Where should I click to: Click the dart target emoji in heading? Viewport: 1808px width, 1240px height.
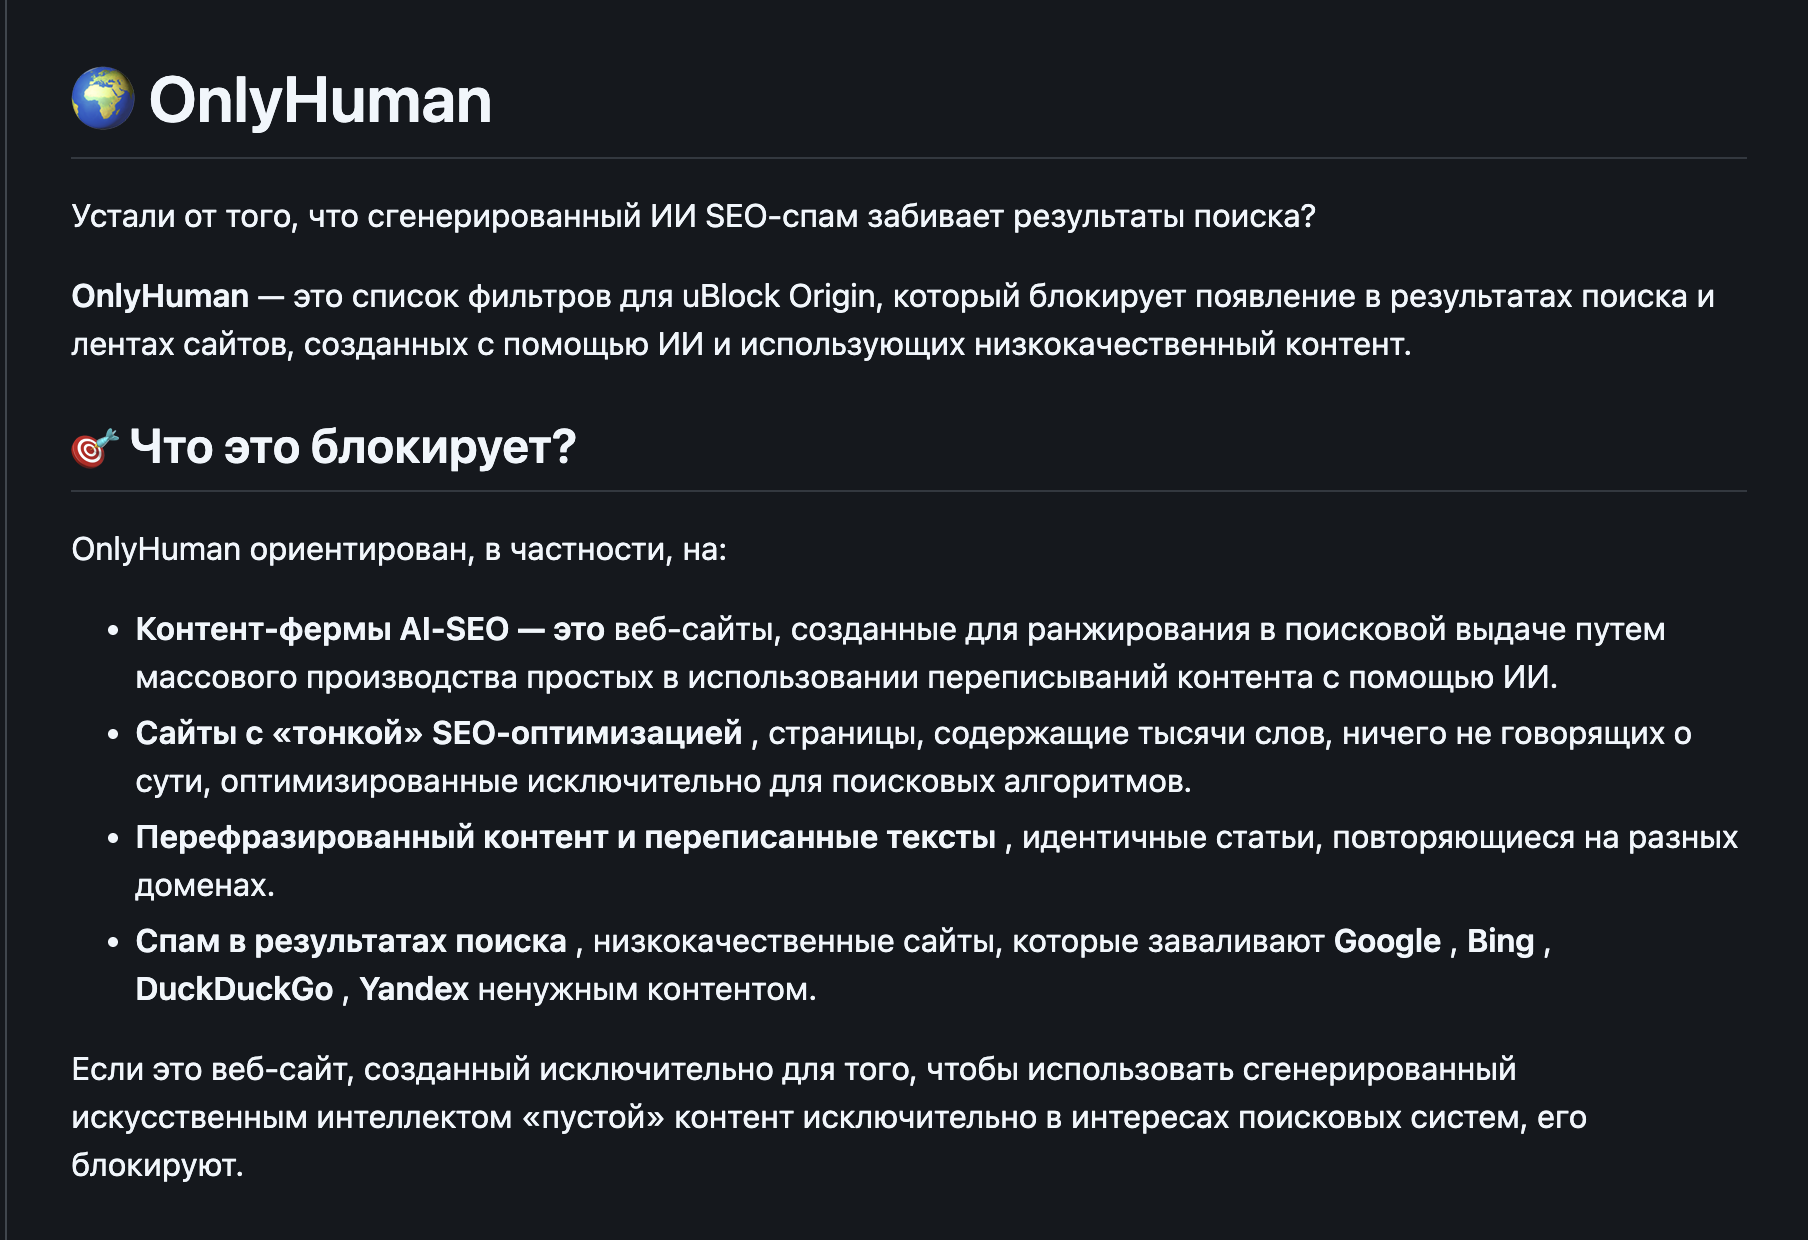pyautogui.click(x=95, y=447)
